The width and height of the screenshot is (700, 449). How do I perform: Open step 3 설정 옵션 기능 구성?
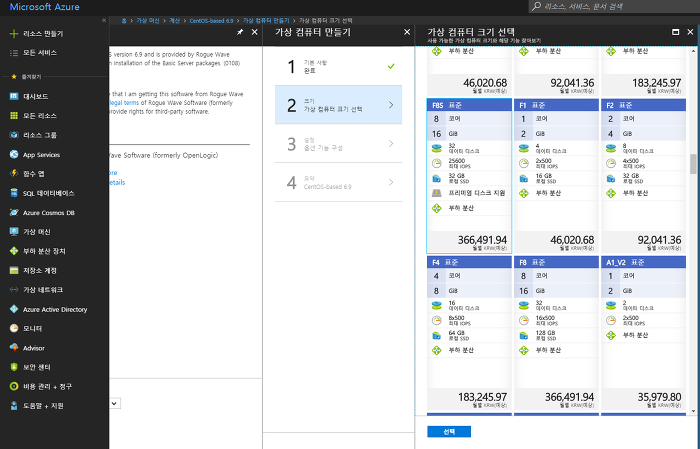338,144
